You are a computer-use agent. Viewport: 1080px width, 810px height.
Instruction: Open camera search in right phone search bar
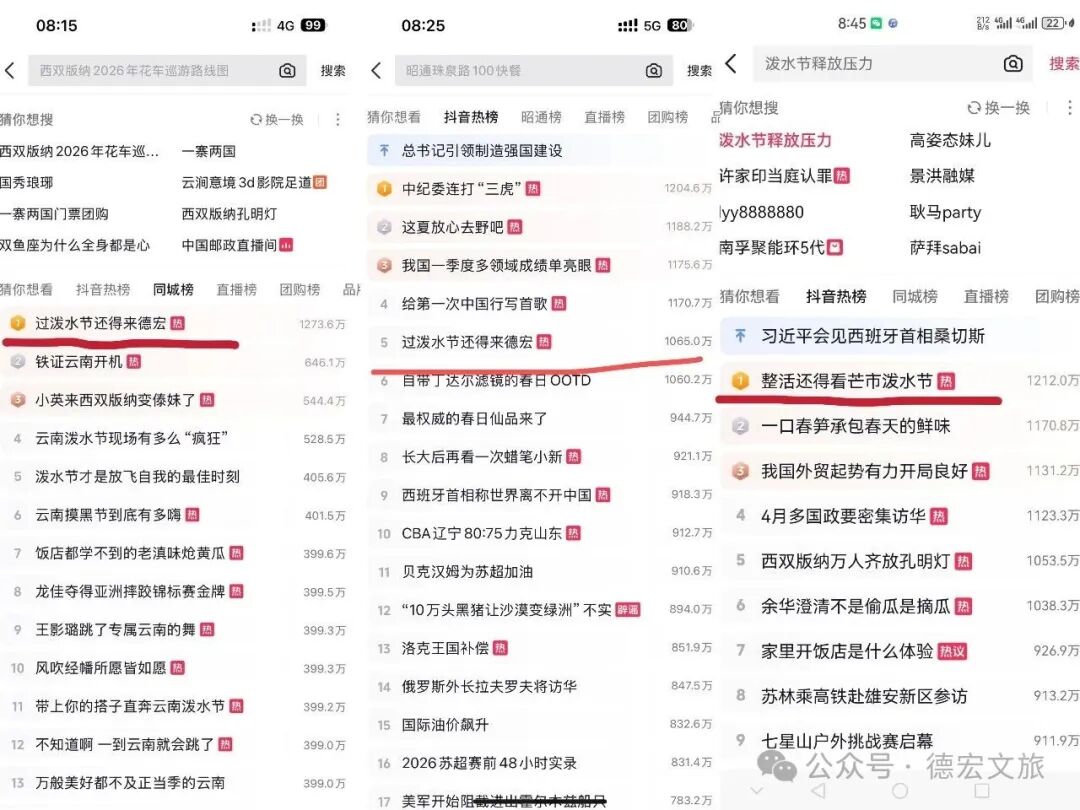tap(1012, 63)
